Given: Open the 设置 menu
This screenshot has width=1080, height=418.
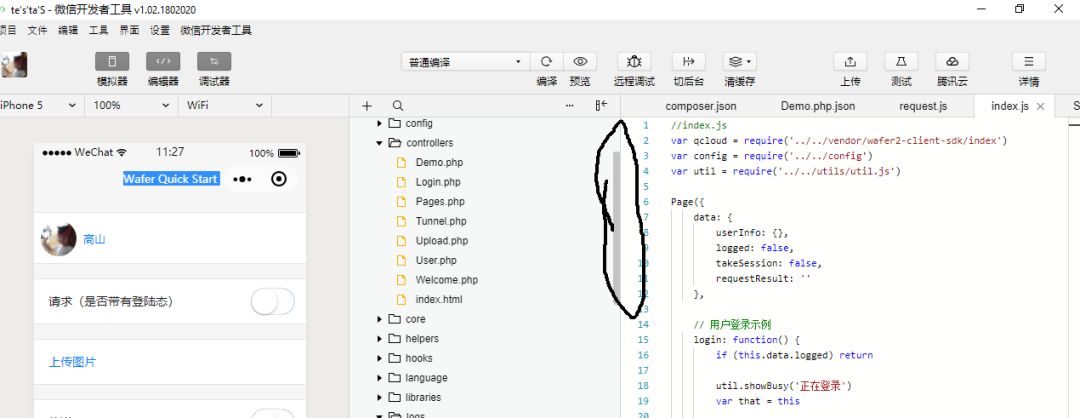Looking at the screenshot, I should pyautogui.click(x=160, y=30).
